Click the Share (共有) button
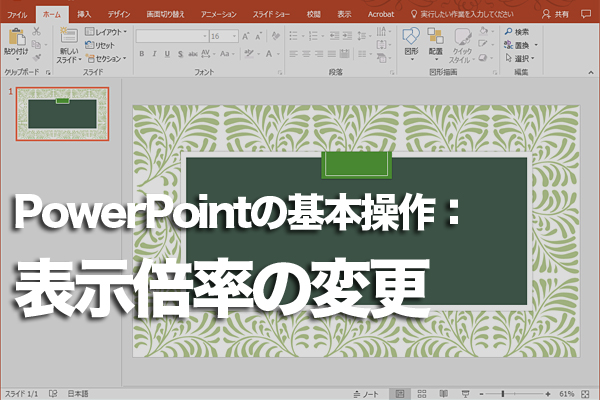600x400 pixels. (x=555, y=15)
